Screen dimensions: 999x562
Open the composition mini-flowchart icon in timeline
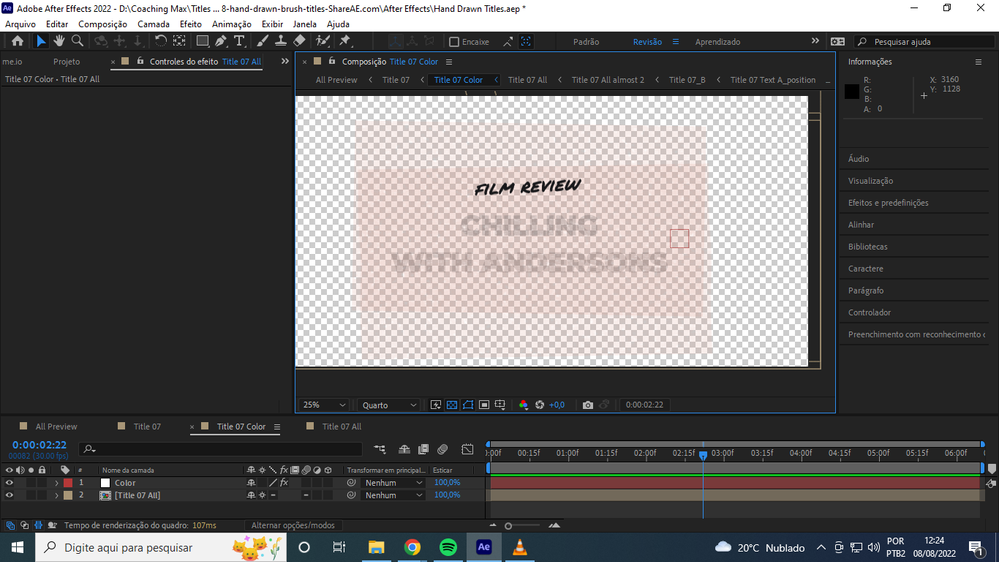pyautogui.click(x=380, y=449)
